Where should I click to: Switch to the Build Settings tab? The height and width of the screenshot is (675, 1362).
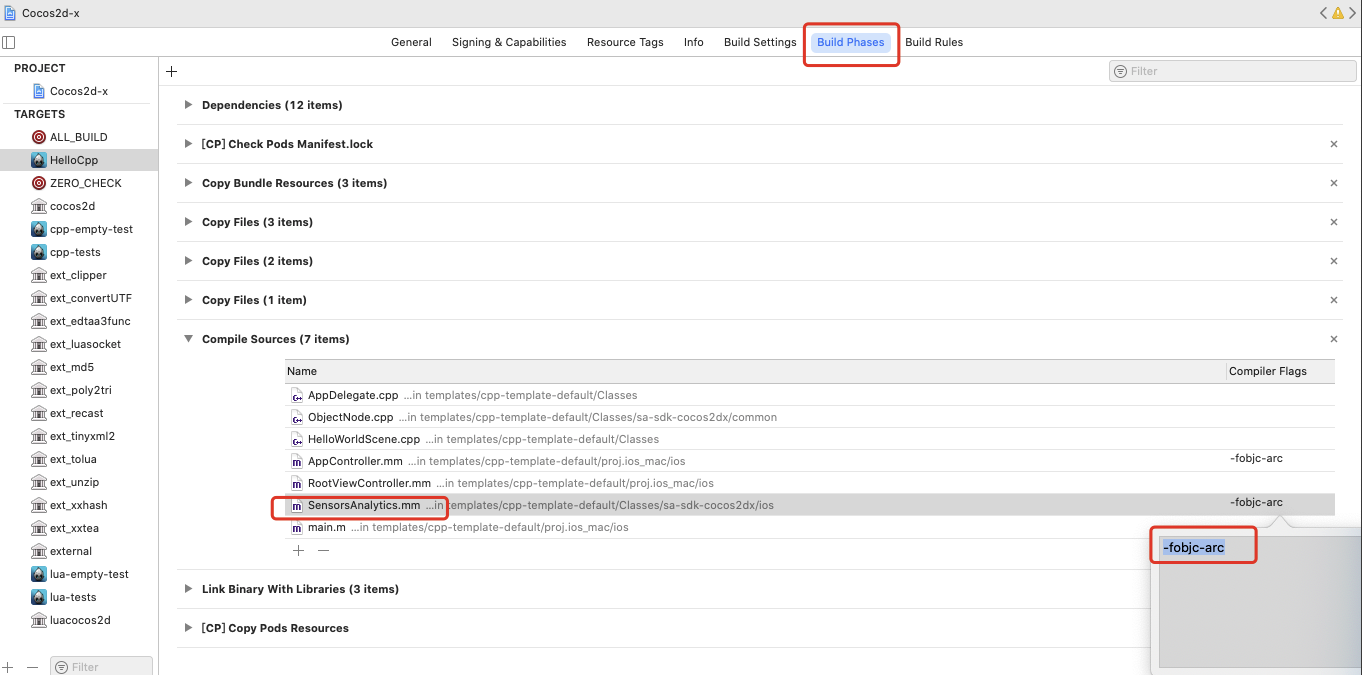coord(760,42)
